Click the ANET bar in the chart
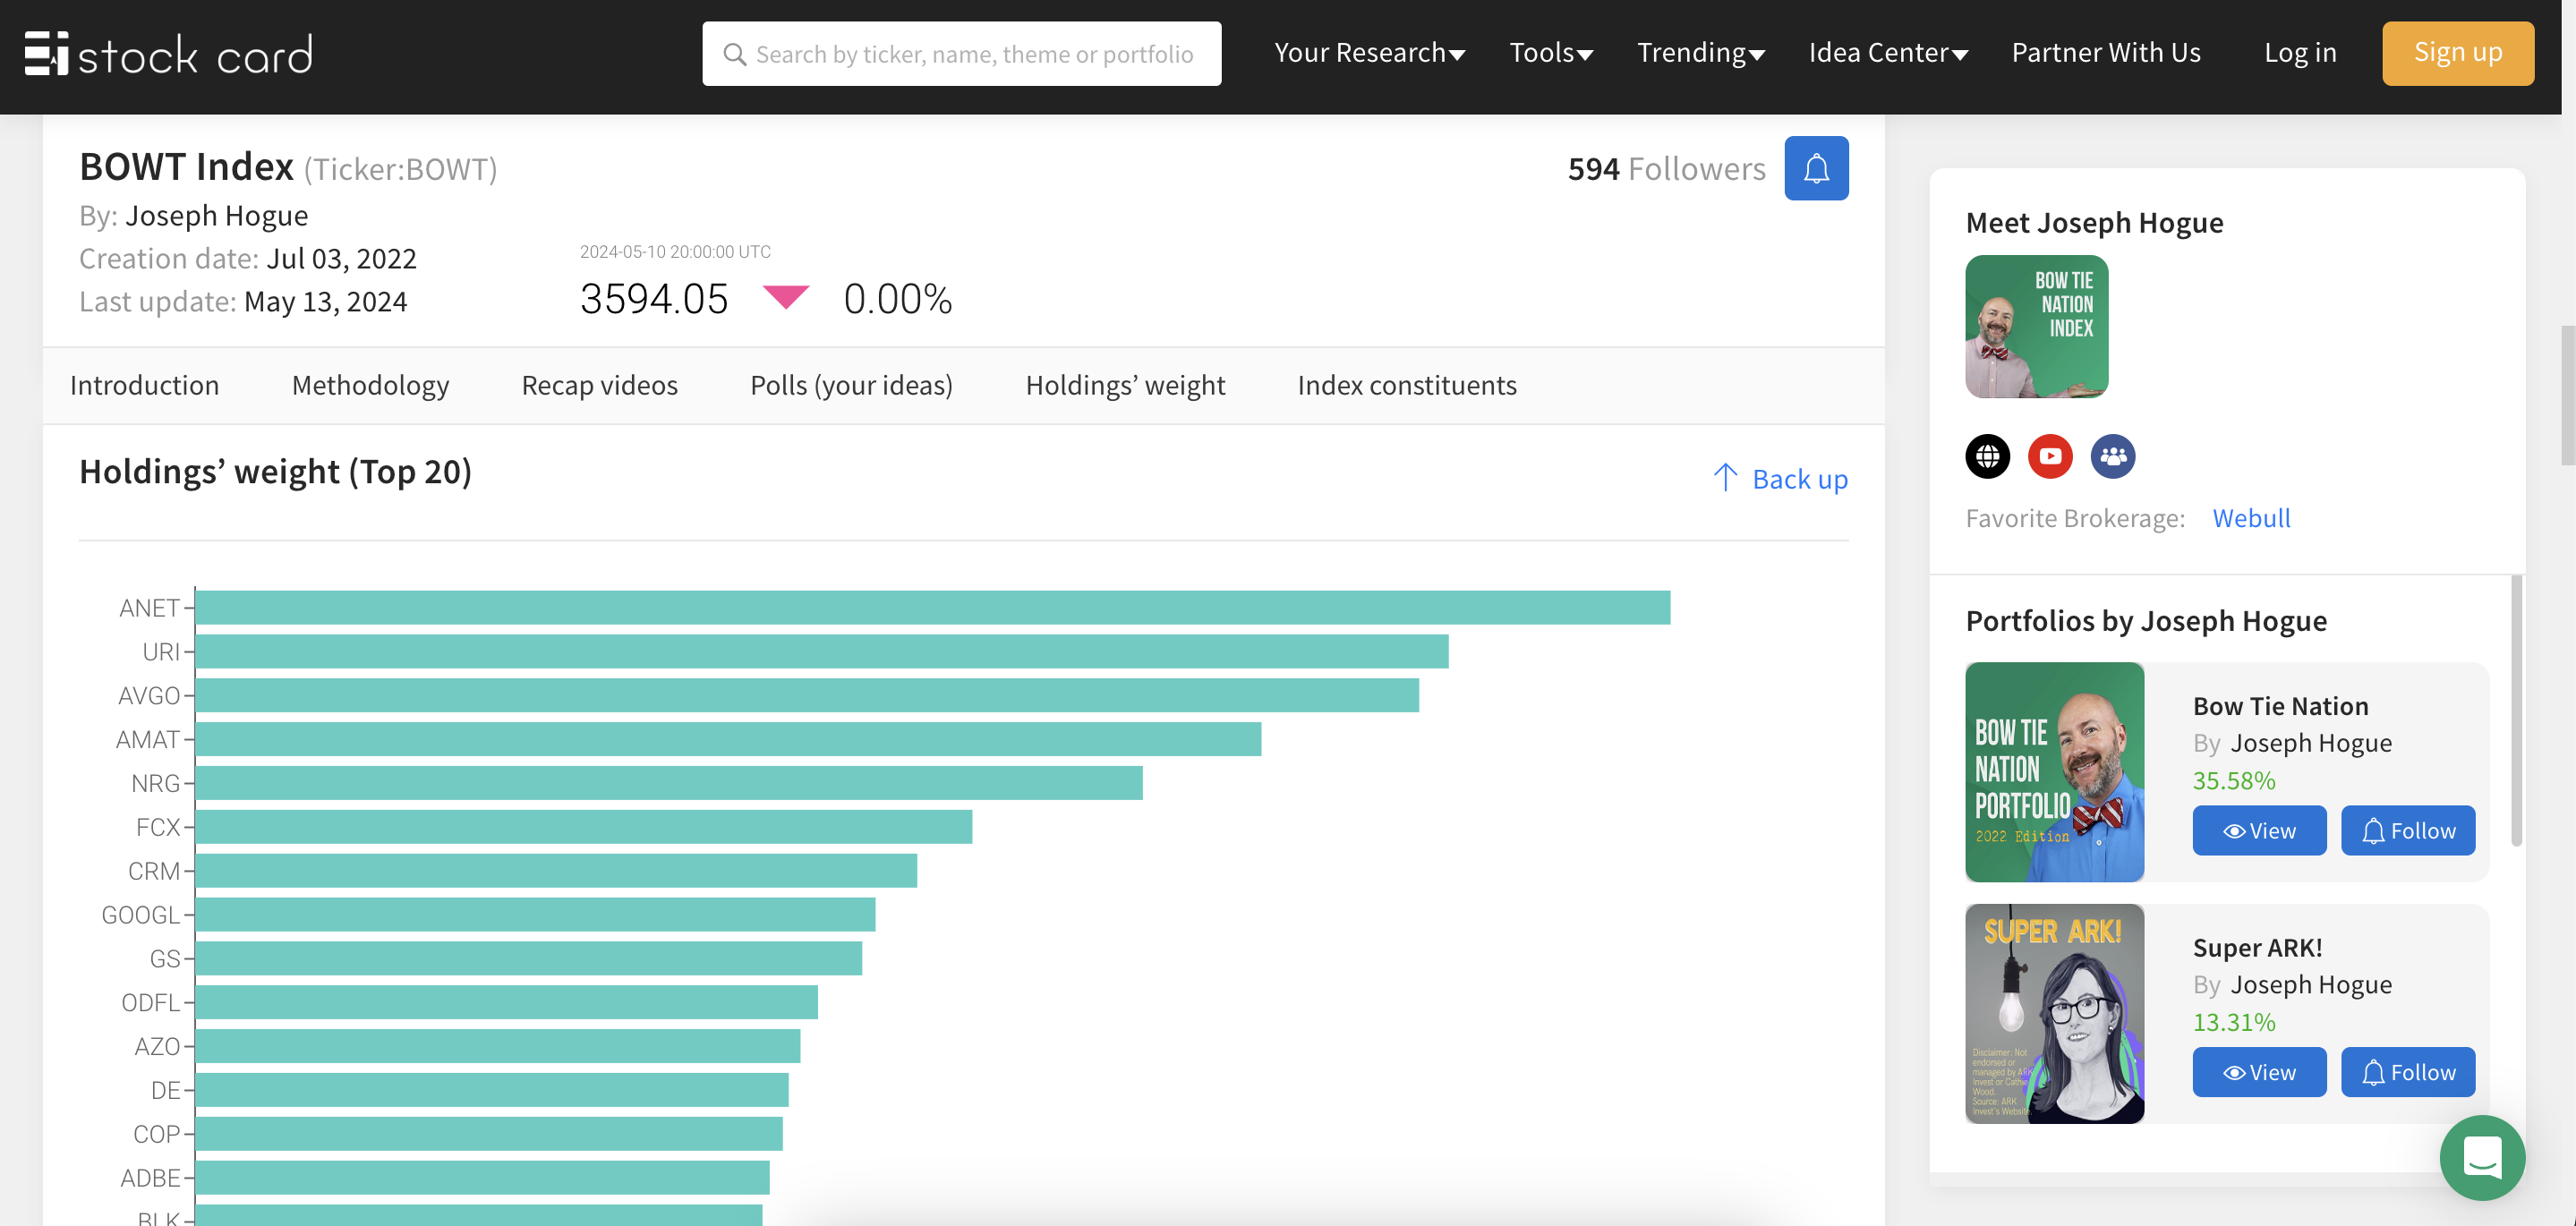 point(930,607)
